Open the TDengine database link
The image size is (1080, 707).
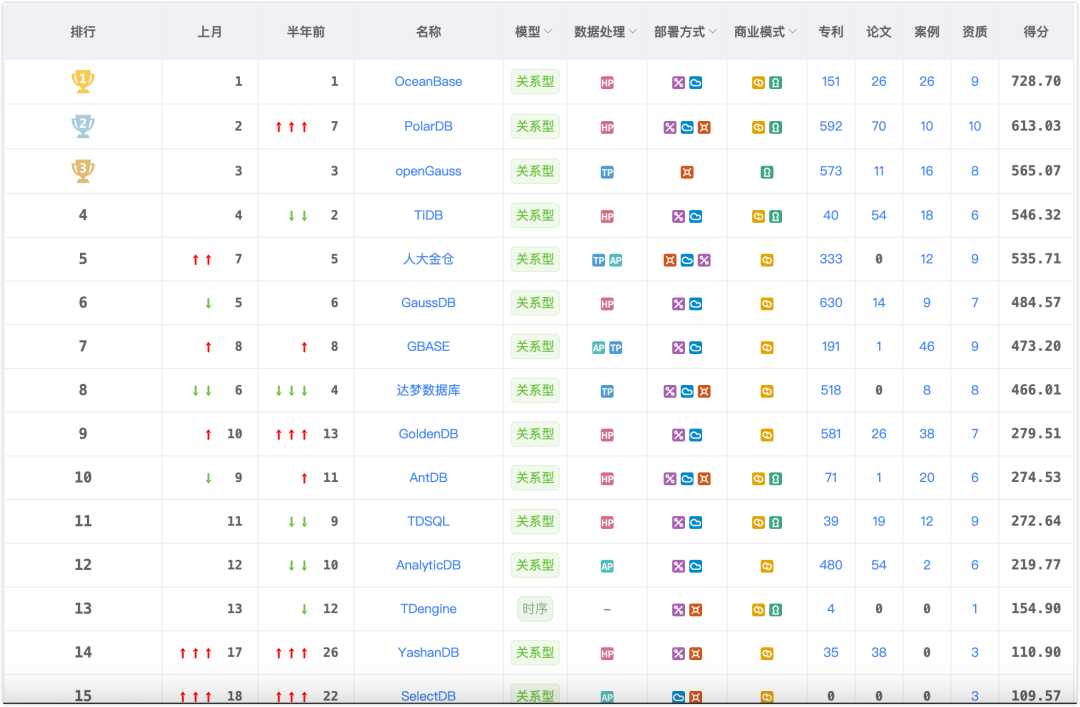pyautogui.click(x=428, y=608)
